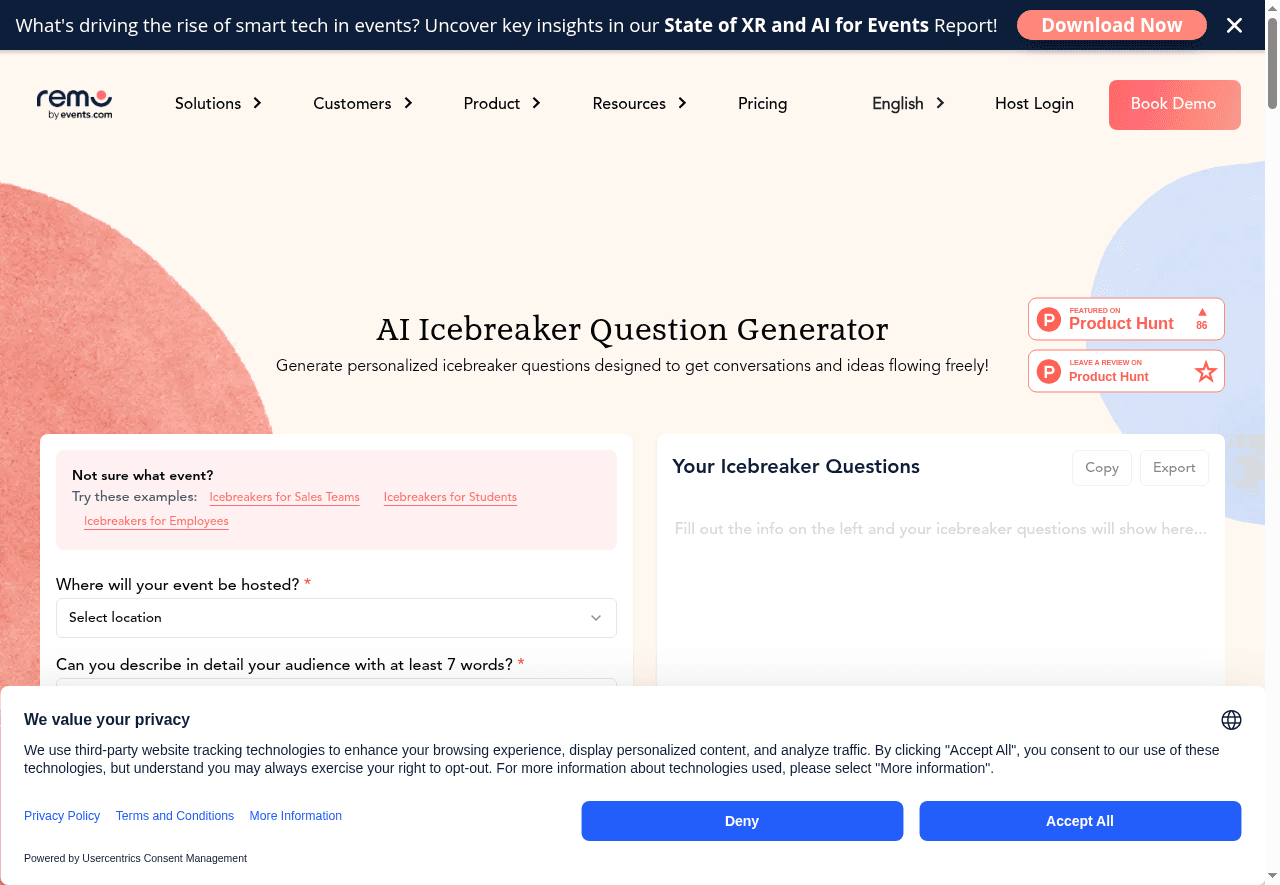Click the Book Demo button
The image size is (1280, 885).
[x=1174, y=104]
